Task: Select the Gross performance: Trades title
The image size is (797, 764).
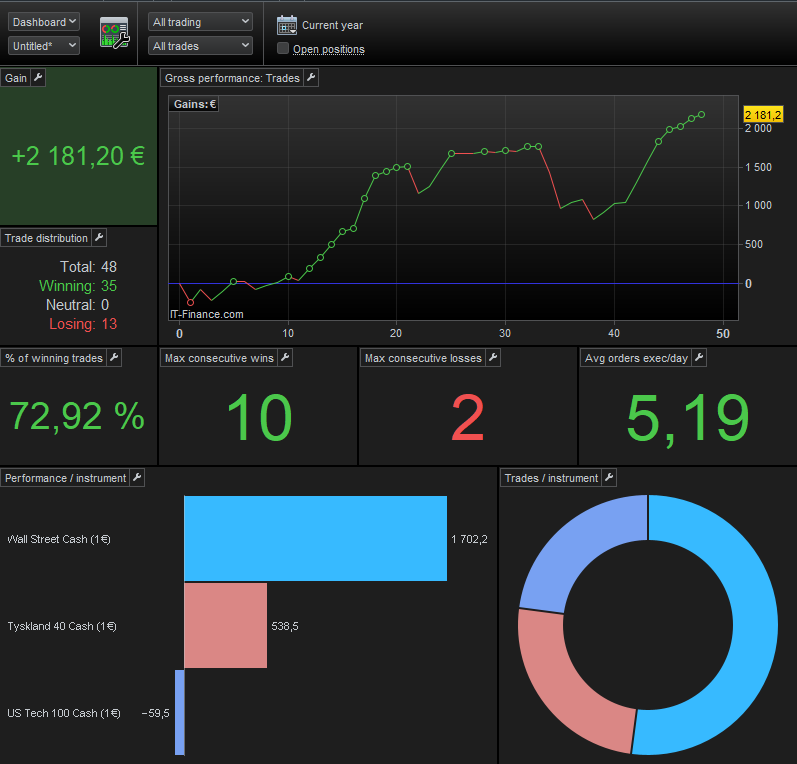Action: tap(232, 78)
